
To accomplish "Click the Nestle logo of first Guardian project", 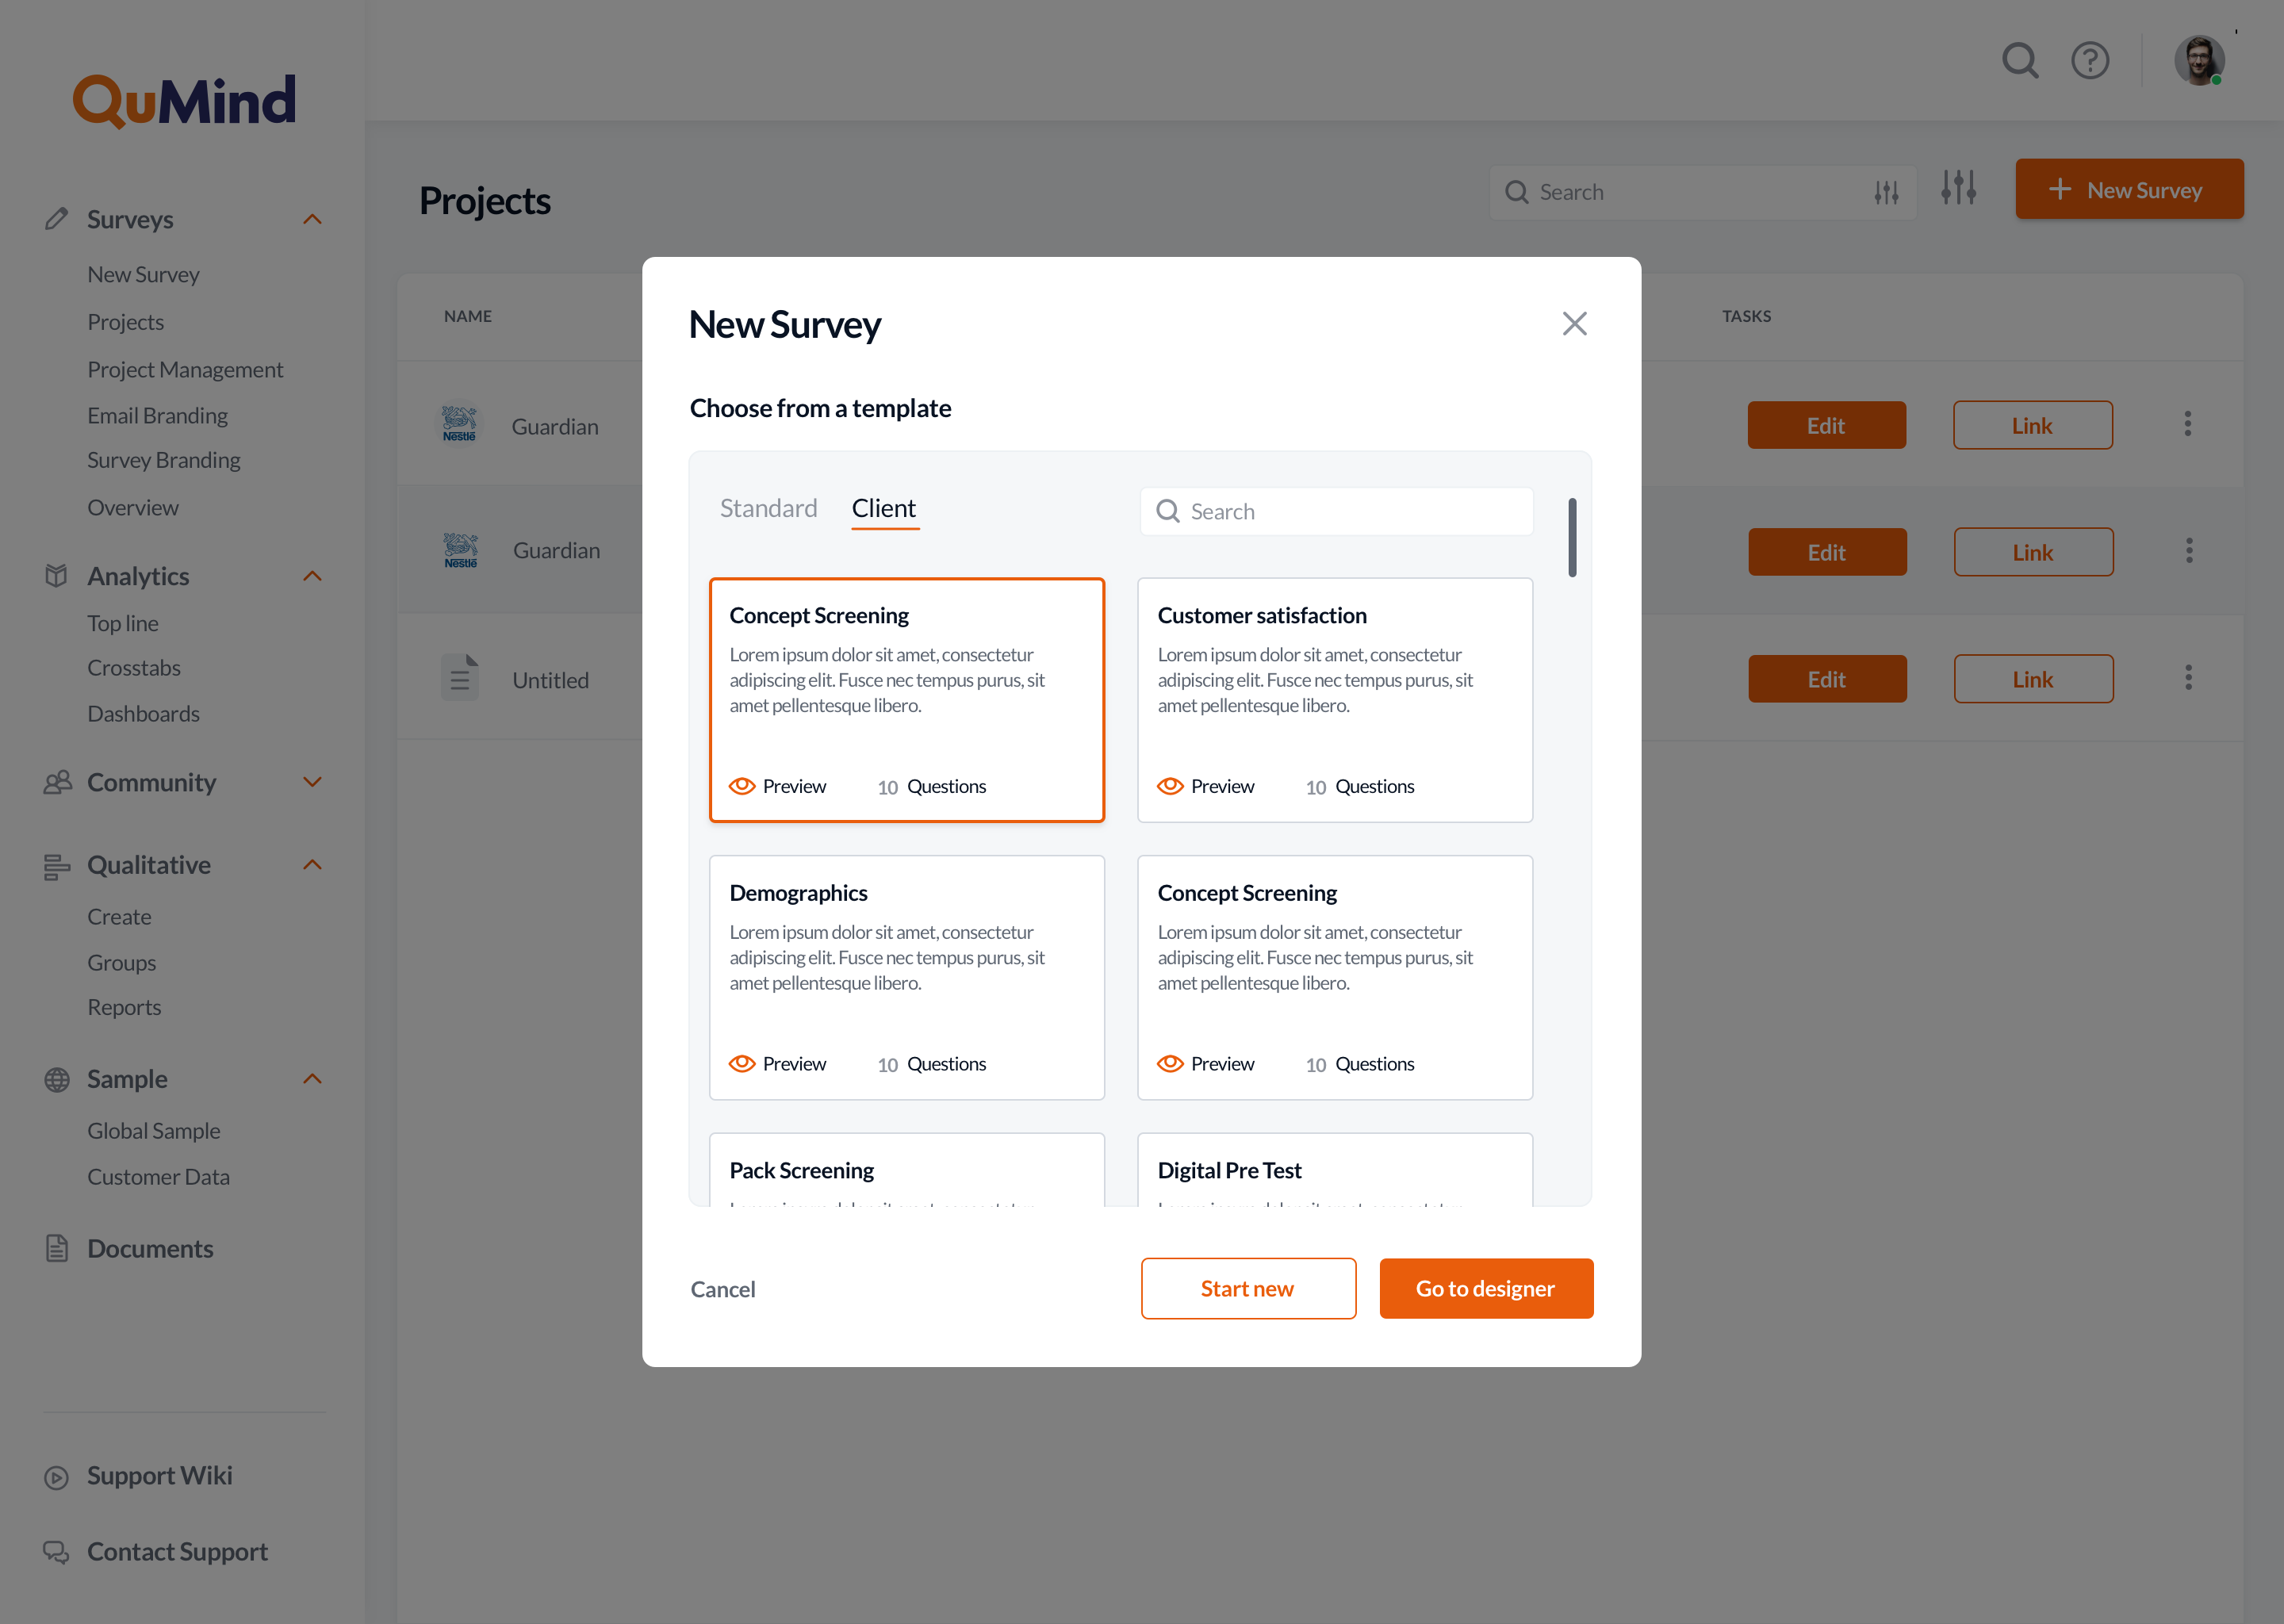I will click(459, 424).
